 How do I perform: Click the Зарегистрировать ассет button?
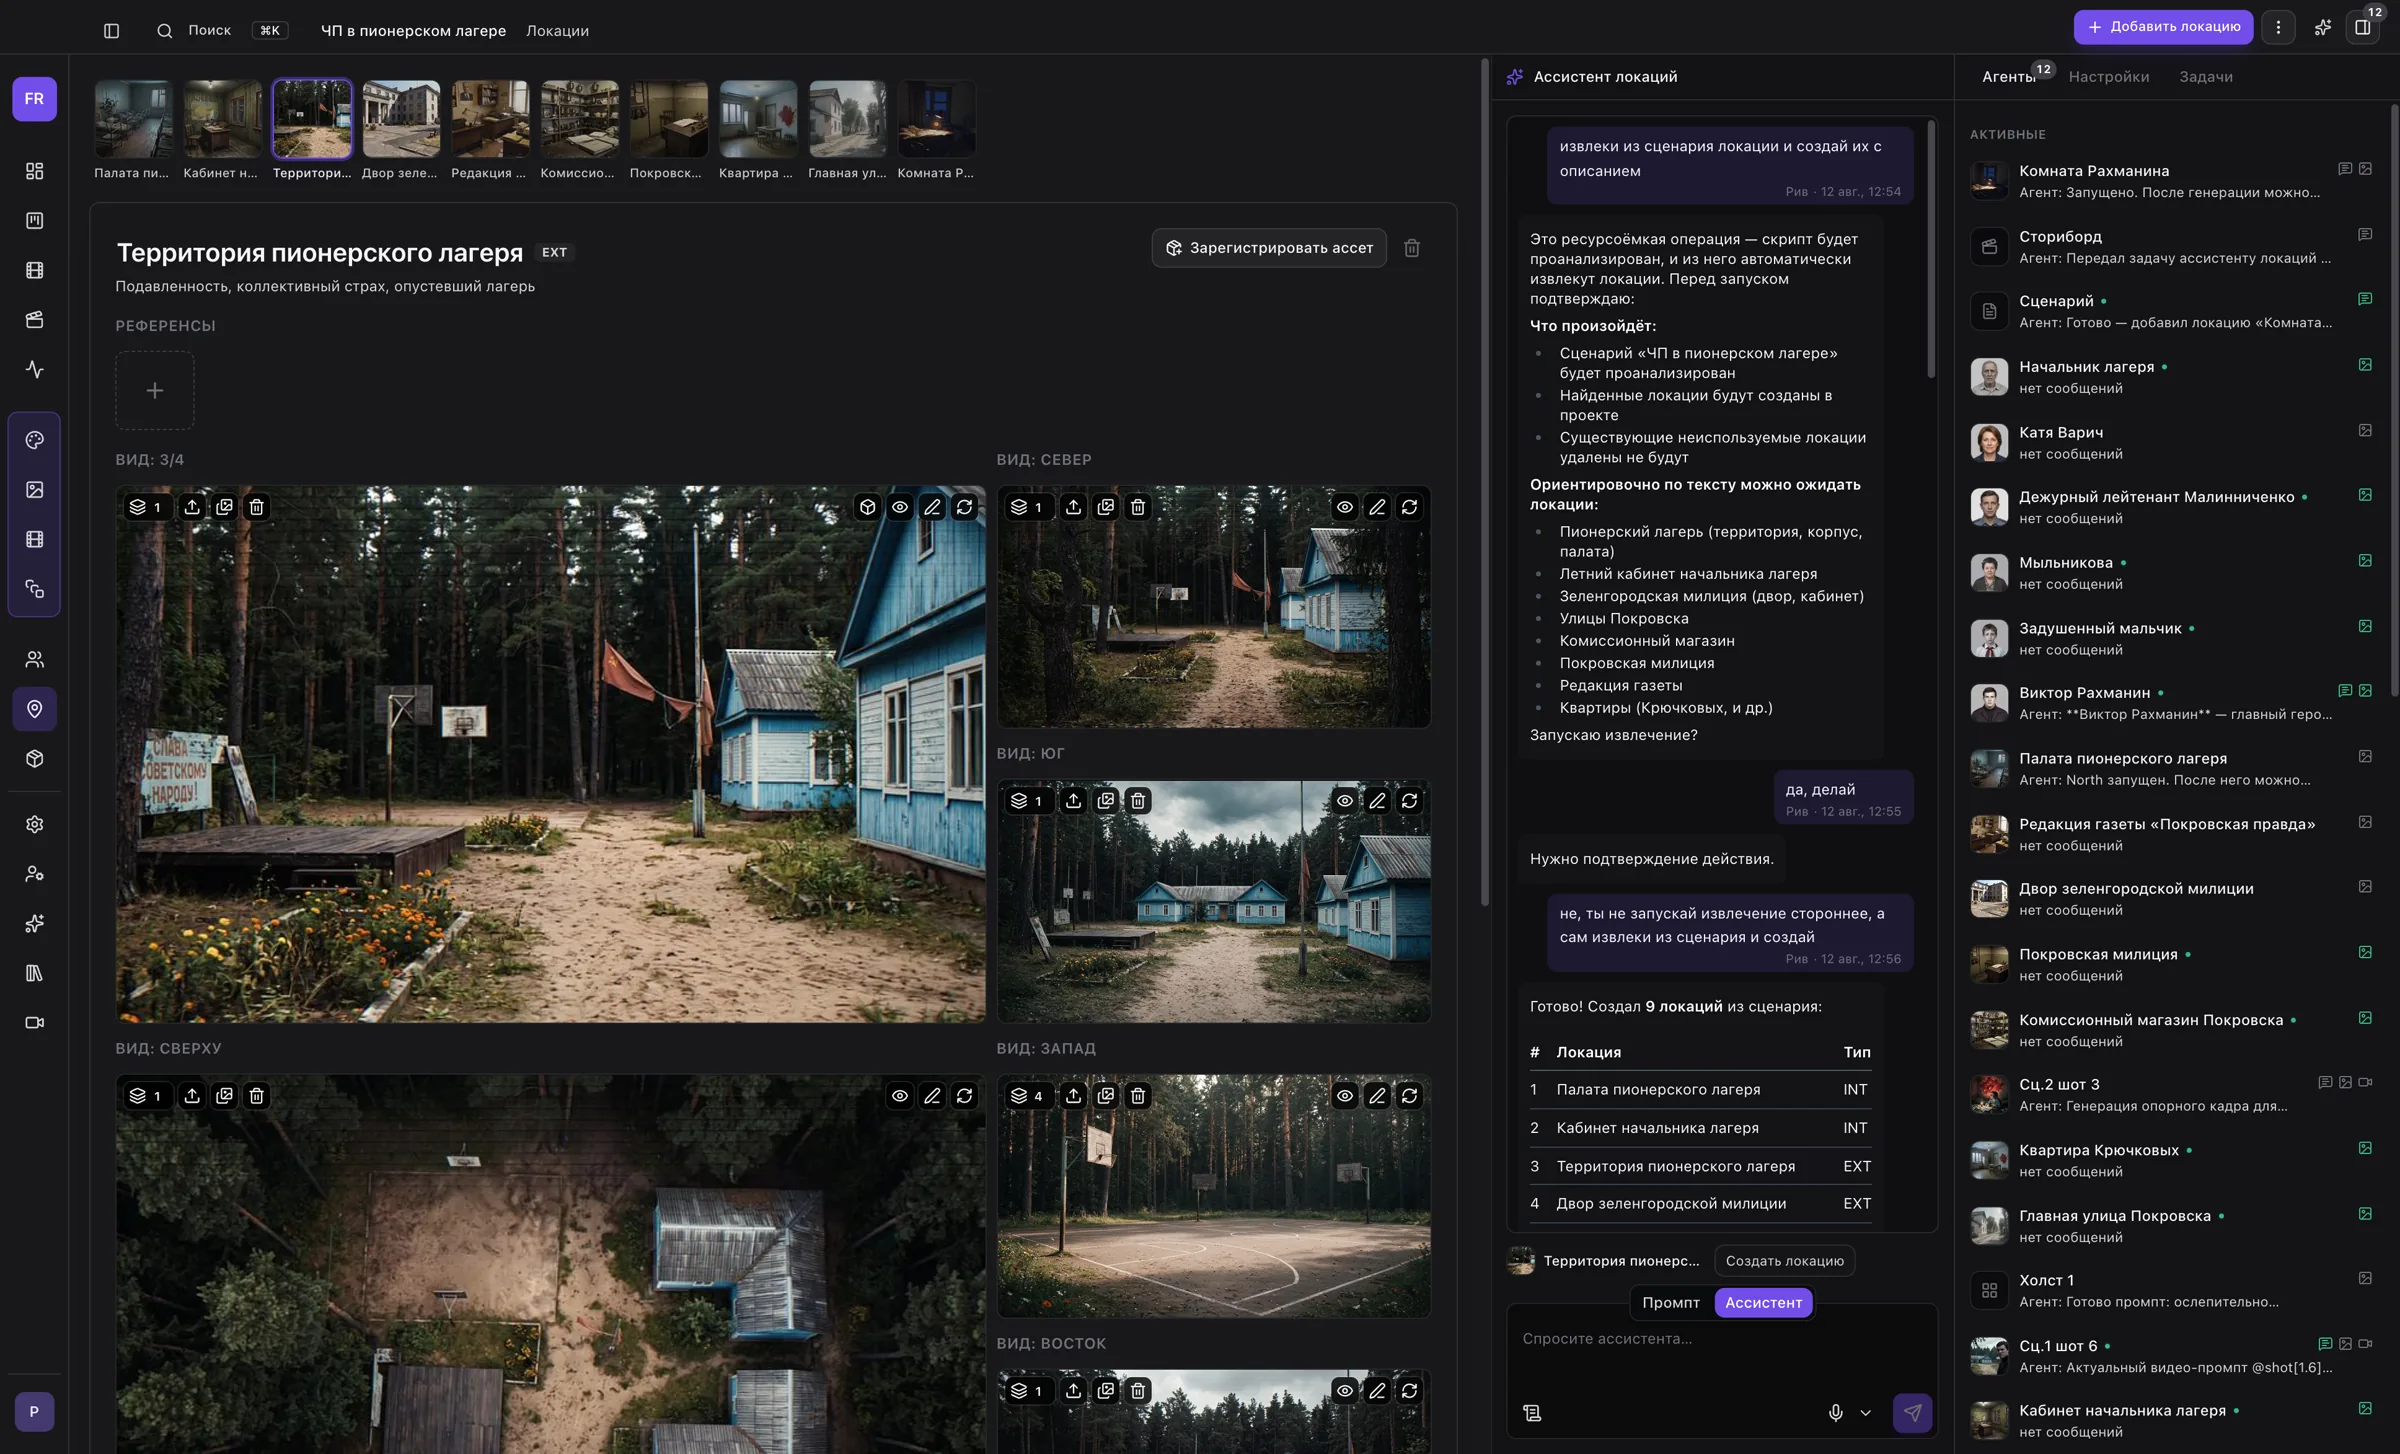[1268, 248]
